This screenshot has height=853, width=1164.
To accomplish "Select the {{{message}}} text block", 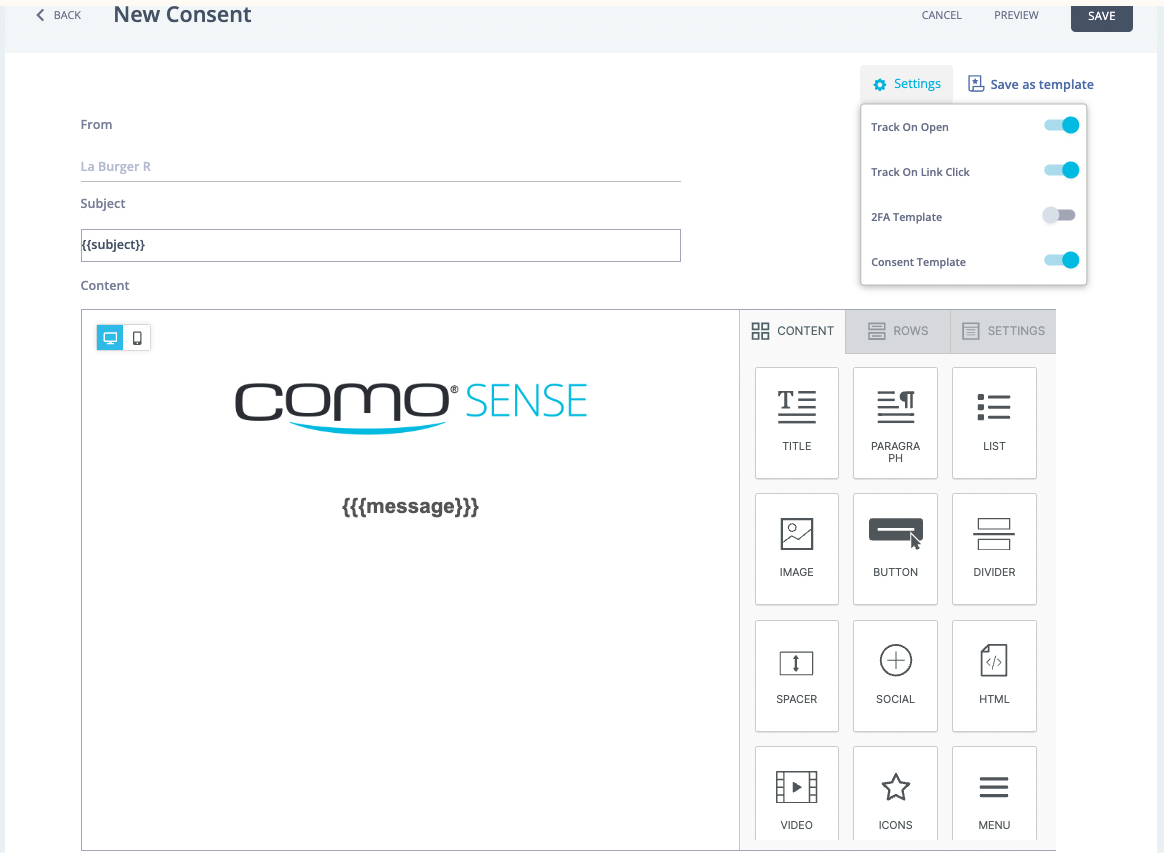I will [x=411, y=507].
